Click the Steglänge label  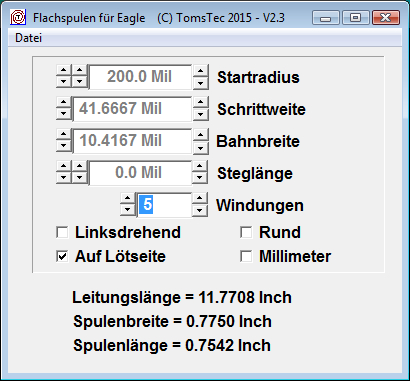coord(255,174)
